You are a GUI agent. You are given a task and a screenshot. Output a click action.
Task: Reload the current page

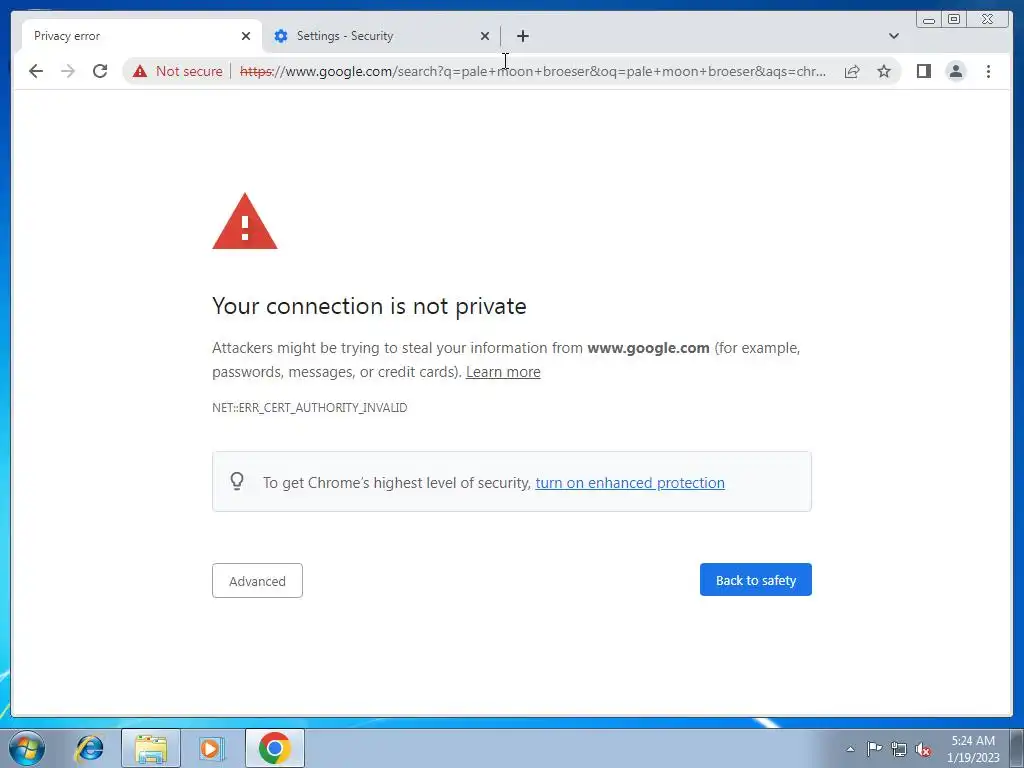100,71
